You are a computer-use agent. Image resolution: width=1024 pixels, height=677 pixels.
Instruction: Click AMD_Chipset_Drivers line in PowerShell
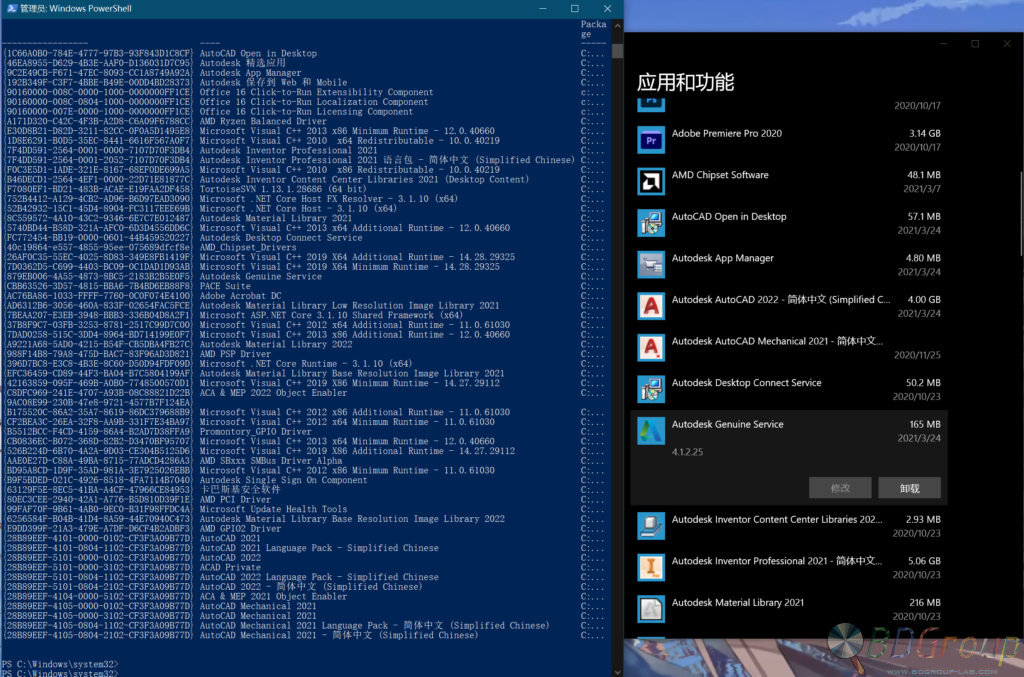point(248,247)
